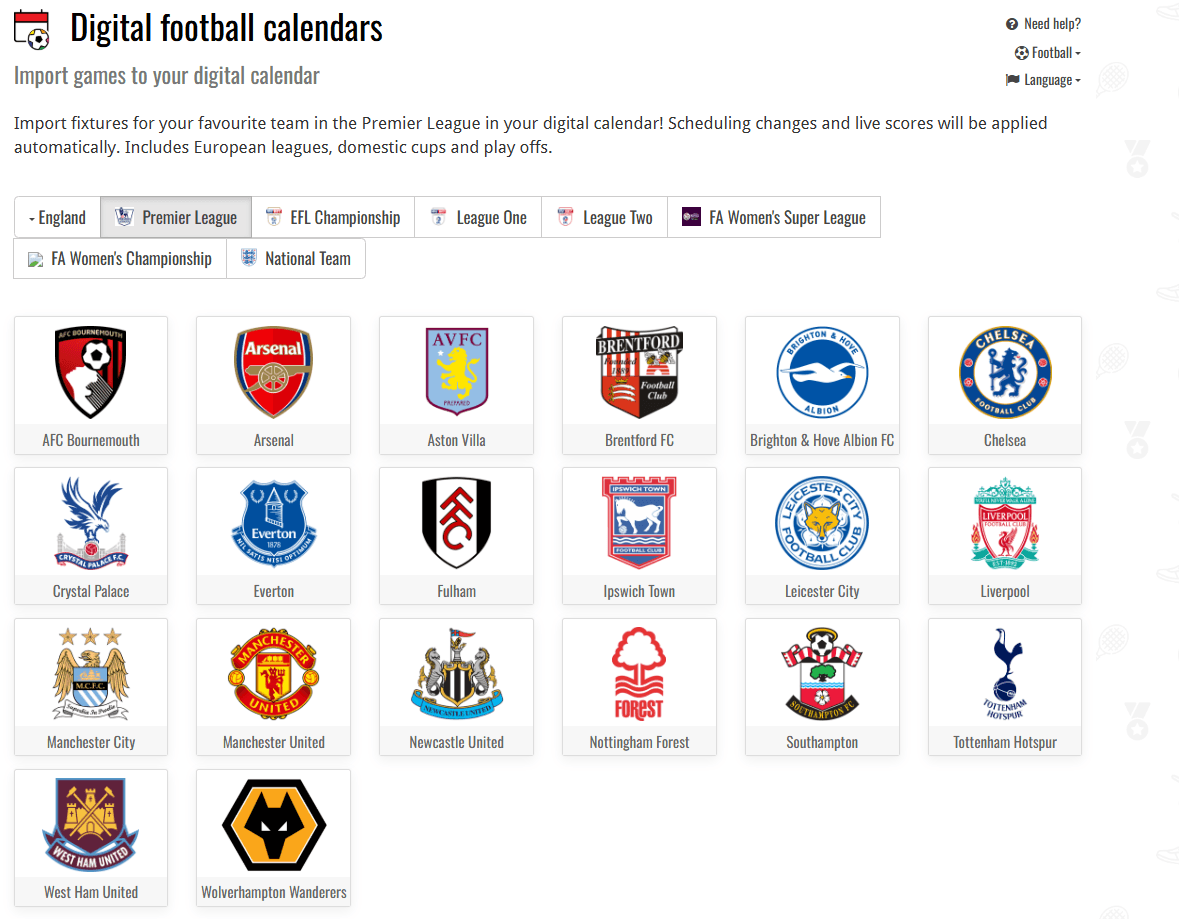Click the Arsenal club crest
The width and height of the screenshot is (1179, 919).
point(273,372)
